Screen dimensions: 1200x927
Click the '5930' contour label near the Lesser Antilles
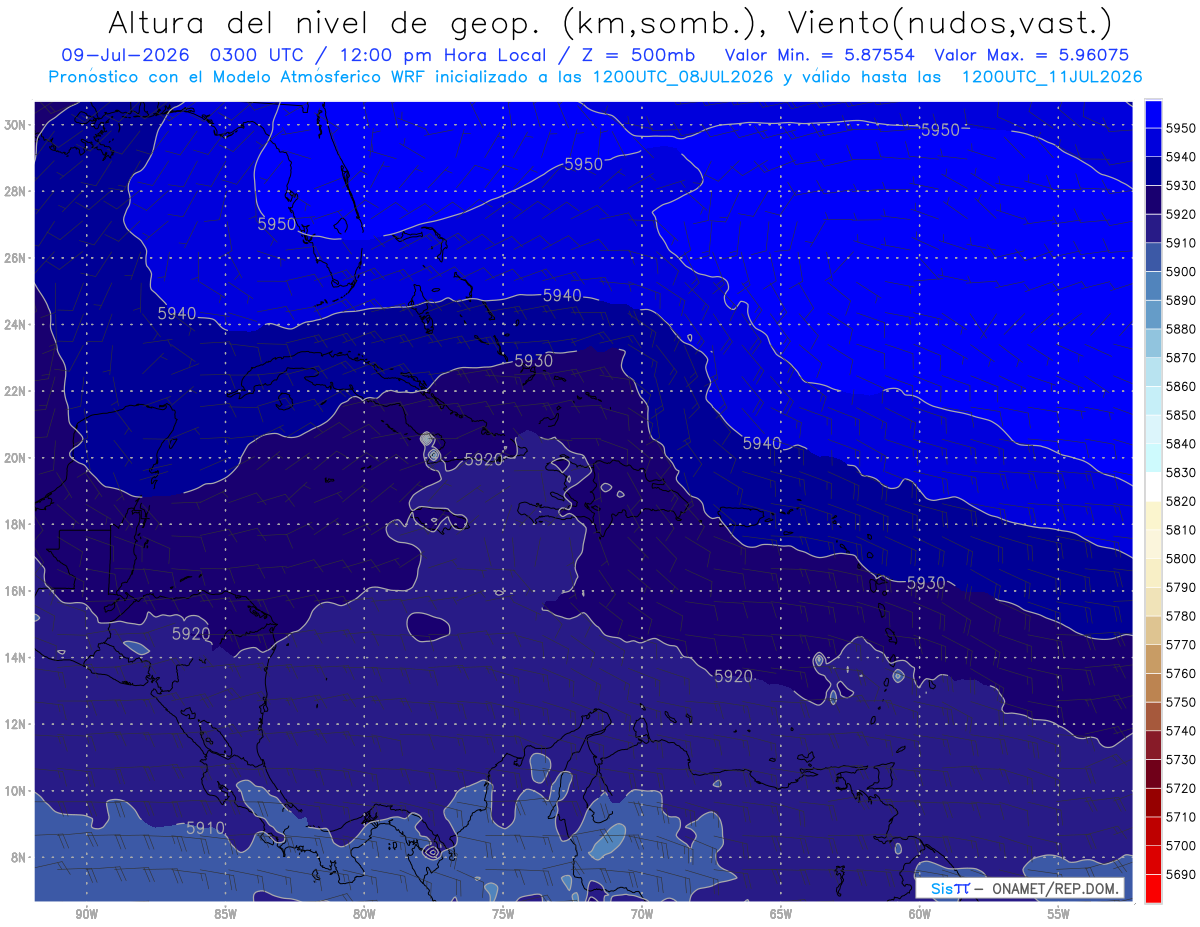click(926, 582)
